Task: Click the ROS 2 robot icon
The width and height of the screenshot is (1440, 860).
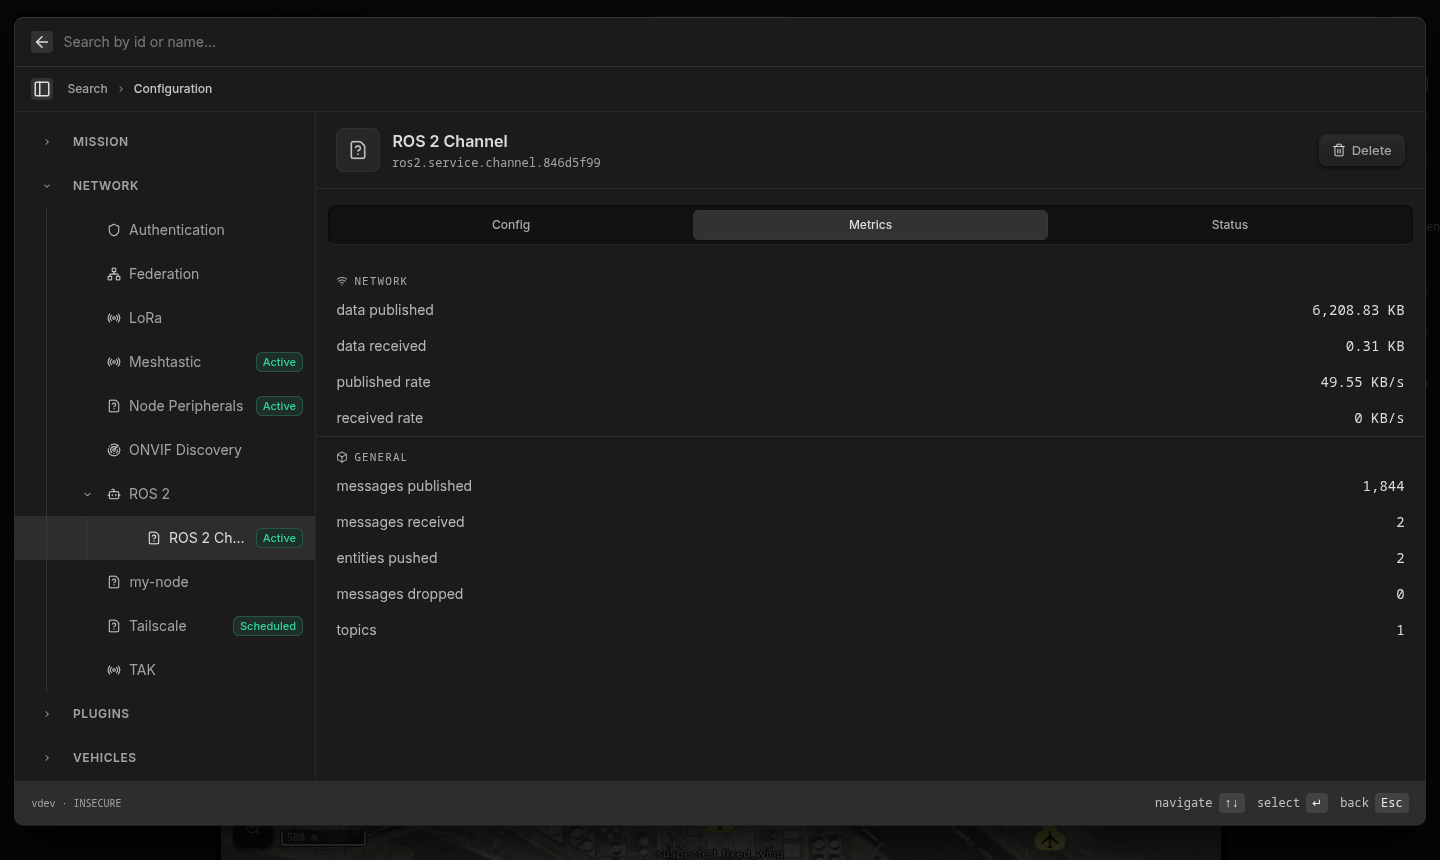Action: [114, 494]
